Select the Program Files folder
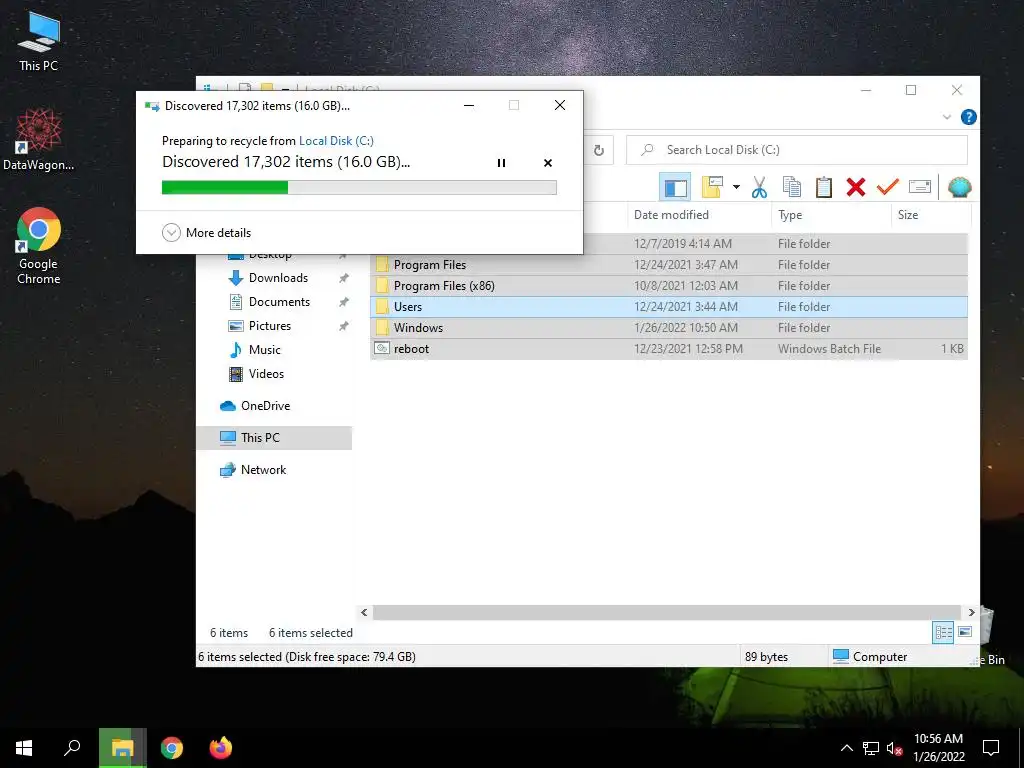This screenshot has height=768, width=1024. coord(669,264)
